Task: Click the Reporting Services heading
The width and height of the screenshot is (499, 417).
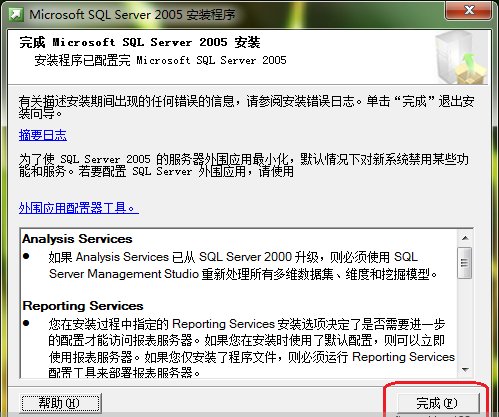Action: [x=83, y=306]
